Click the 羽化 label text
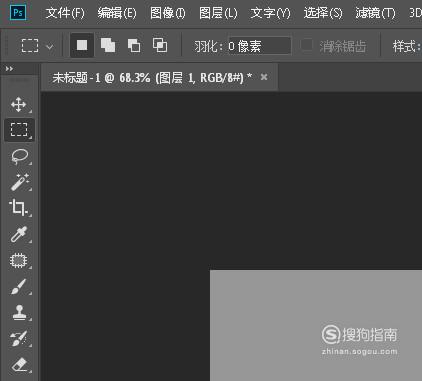 pyautogui.click(x=208, y=46)
